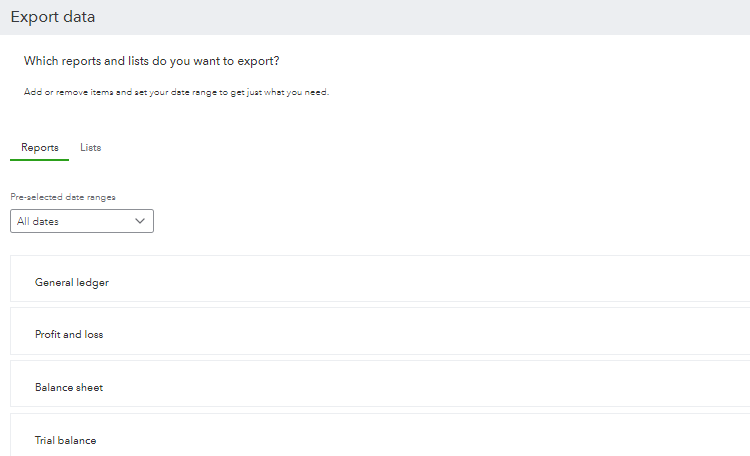The image size is (750, 456).
Task: Choose the Balance sheet report row
Action: point(380,384)
